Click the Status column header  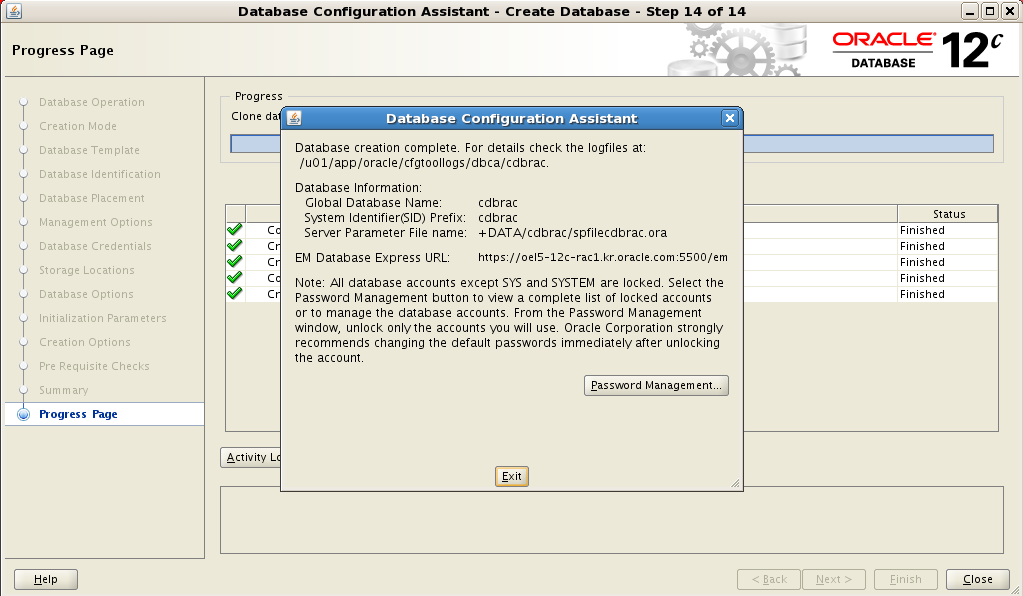pos(946,213)
